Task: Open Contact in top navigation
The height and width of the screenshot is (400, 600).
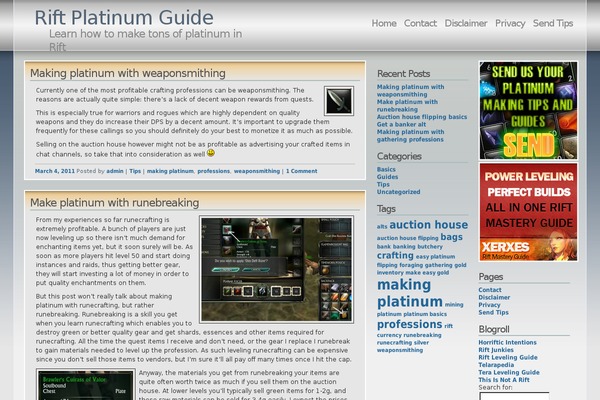Action: coord(420,23)
